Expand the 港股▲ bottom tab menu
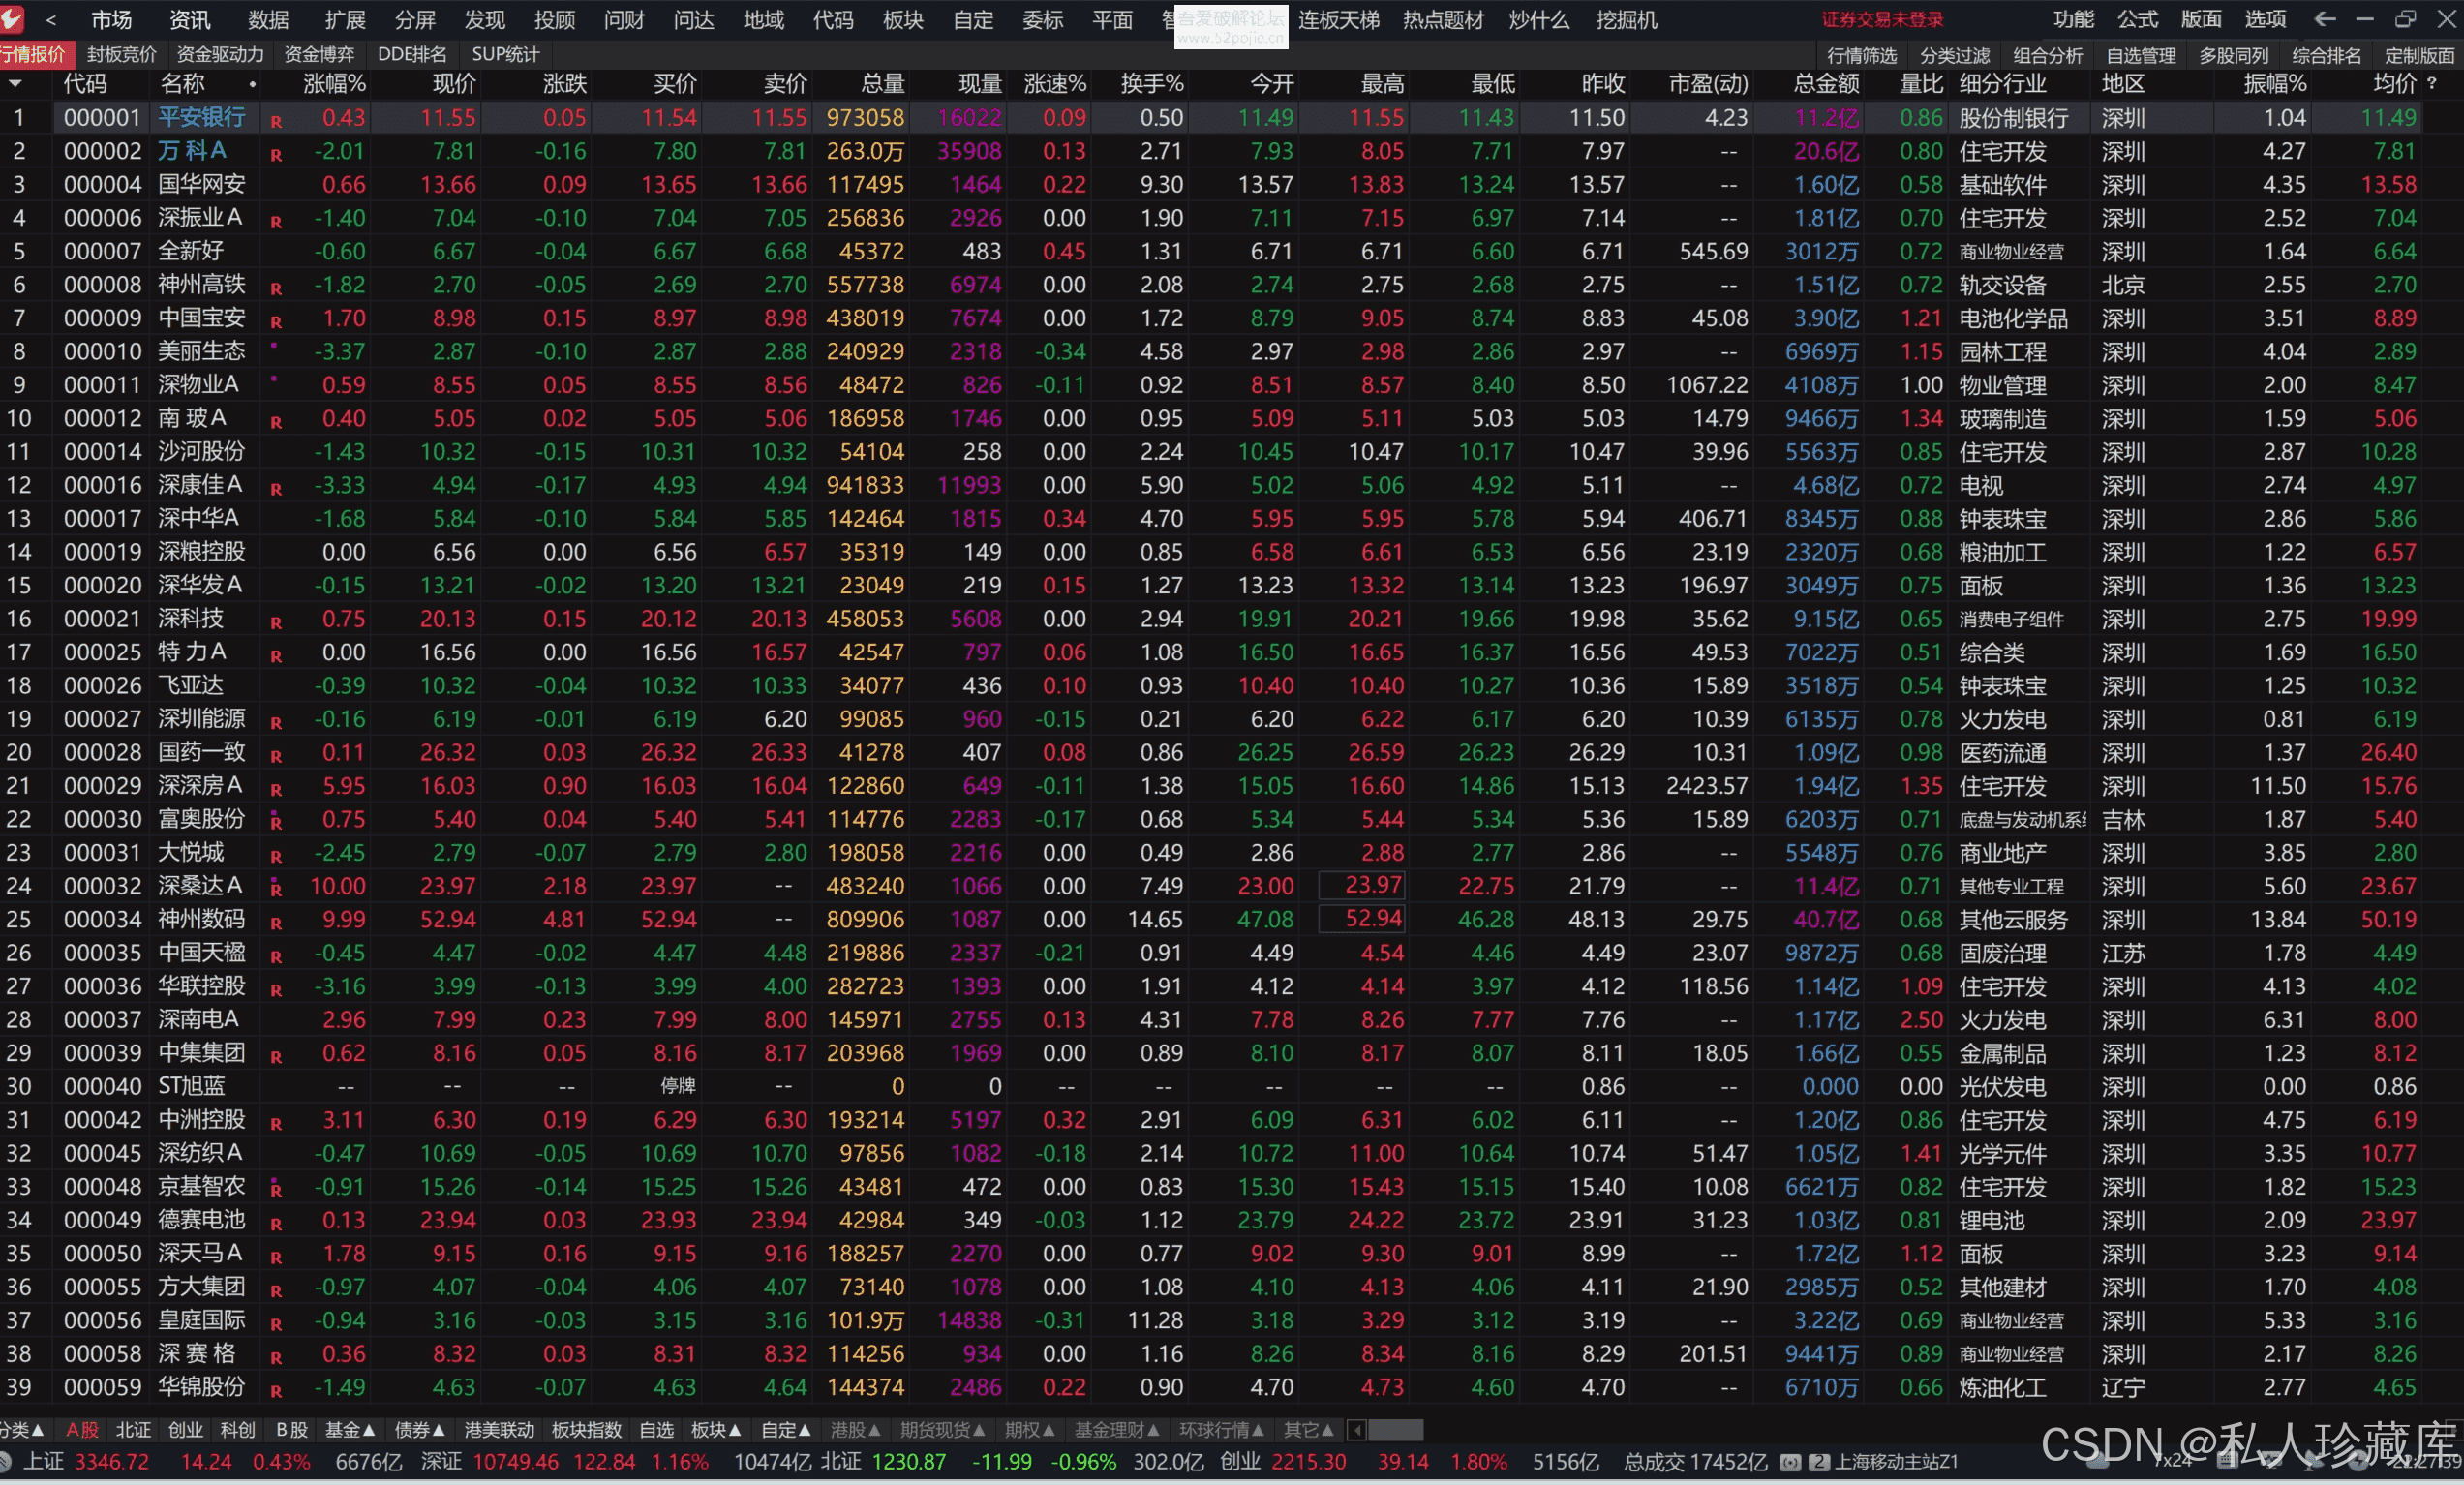The width and height of the screenshot is (2464, 1485). coord(856,1430)
